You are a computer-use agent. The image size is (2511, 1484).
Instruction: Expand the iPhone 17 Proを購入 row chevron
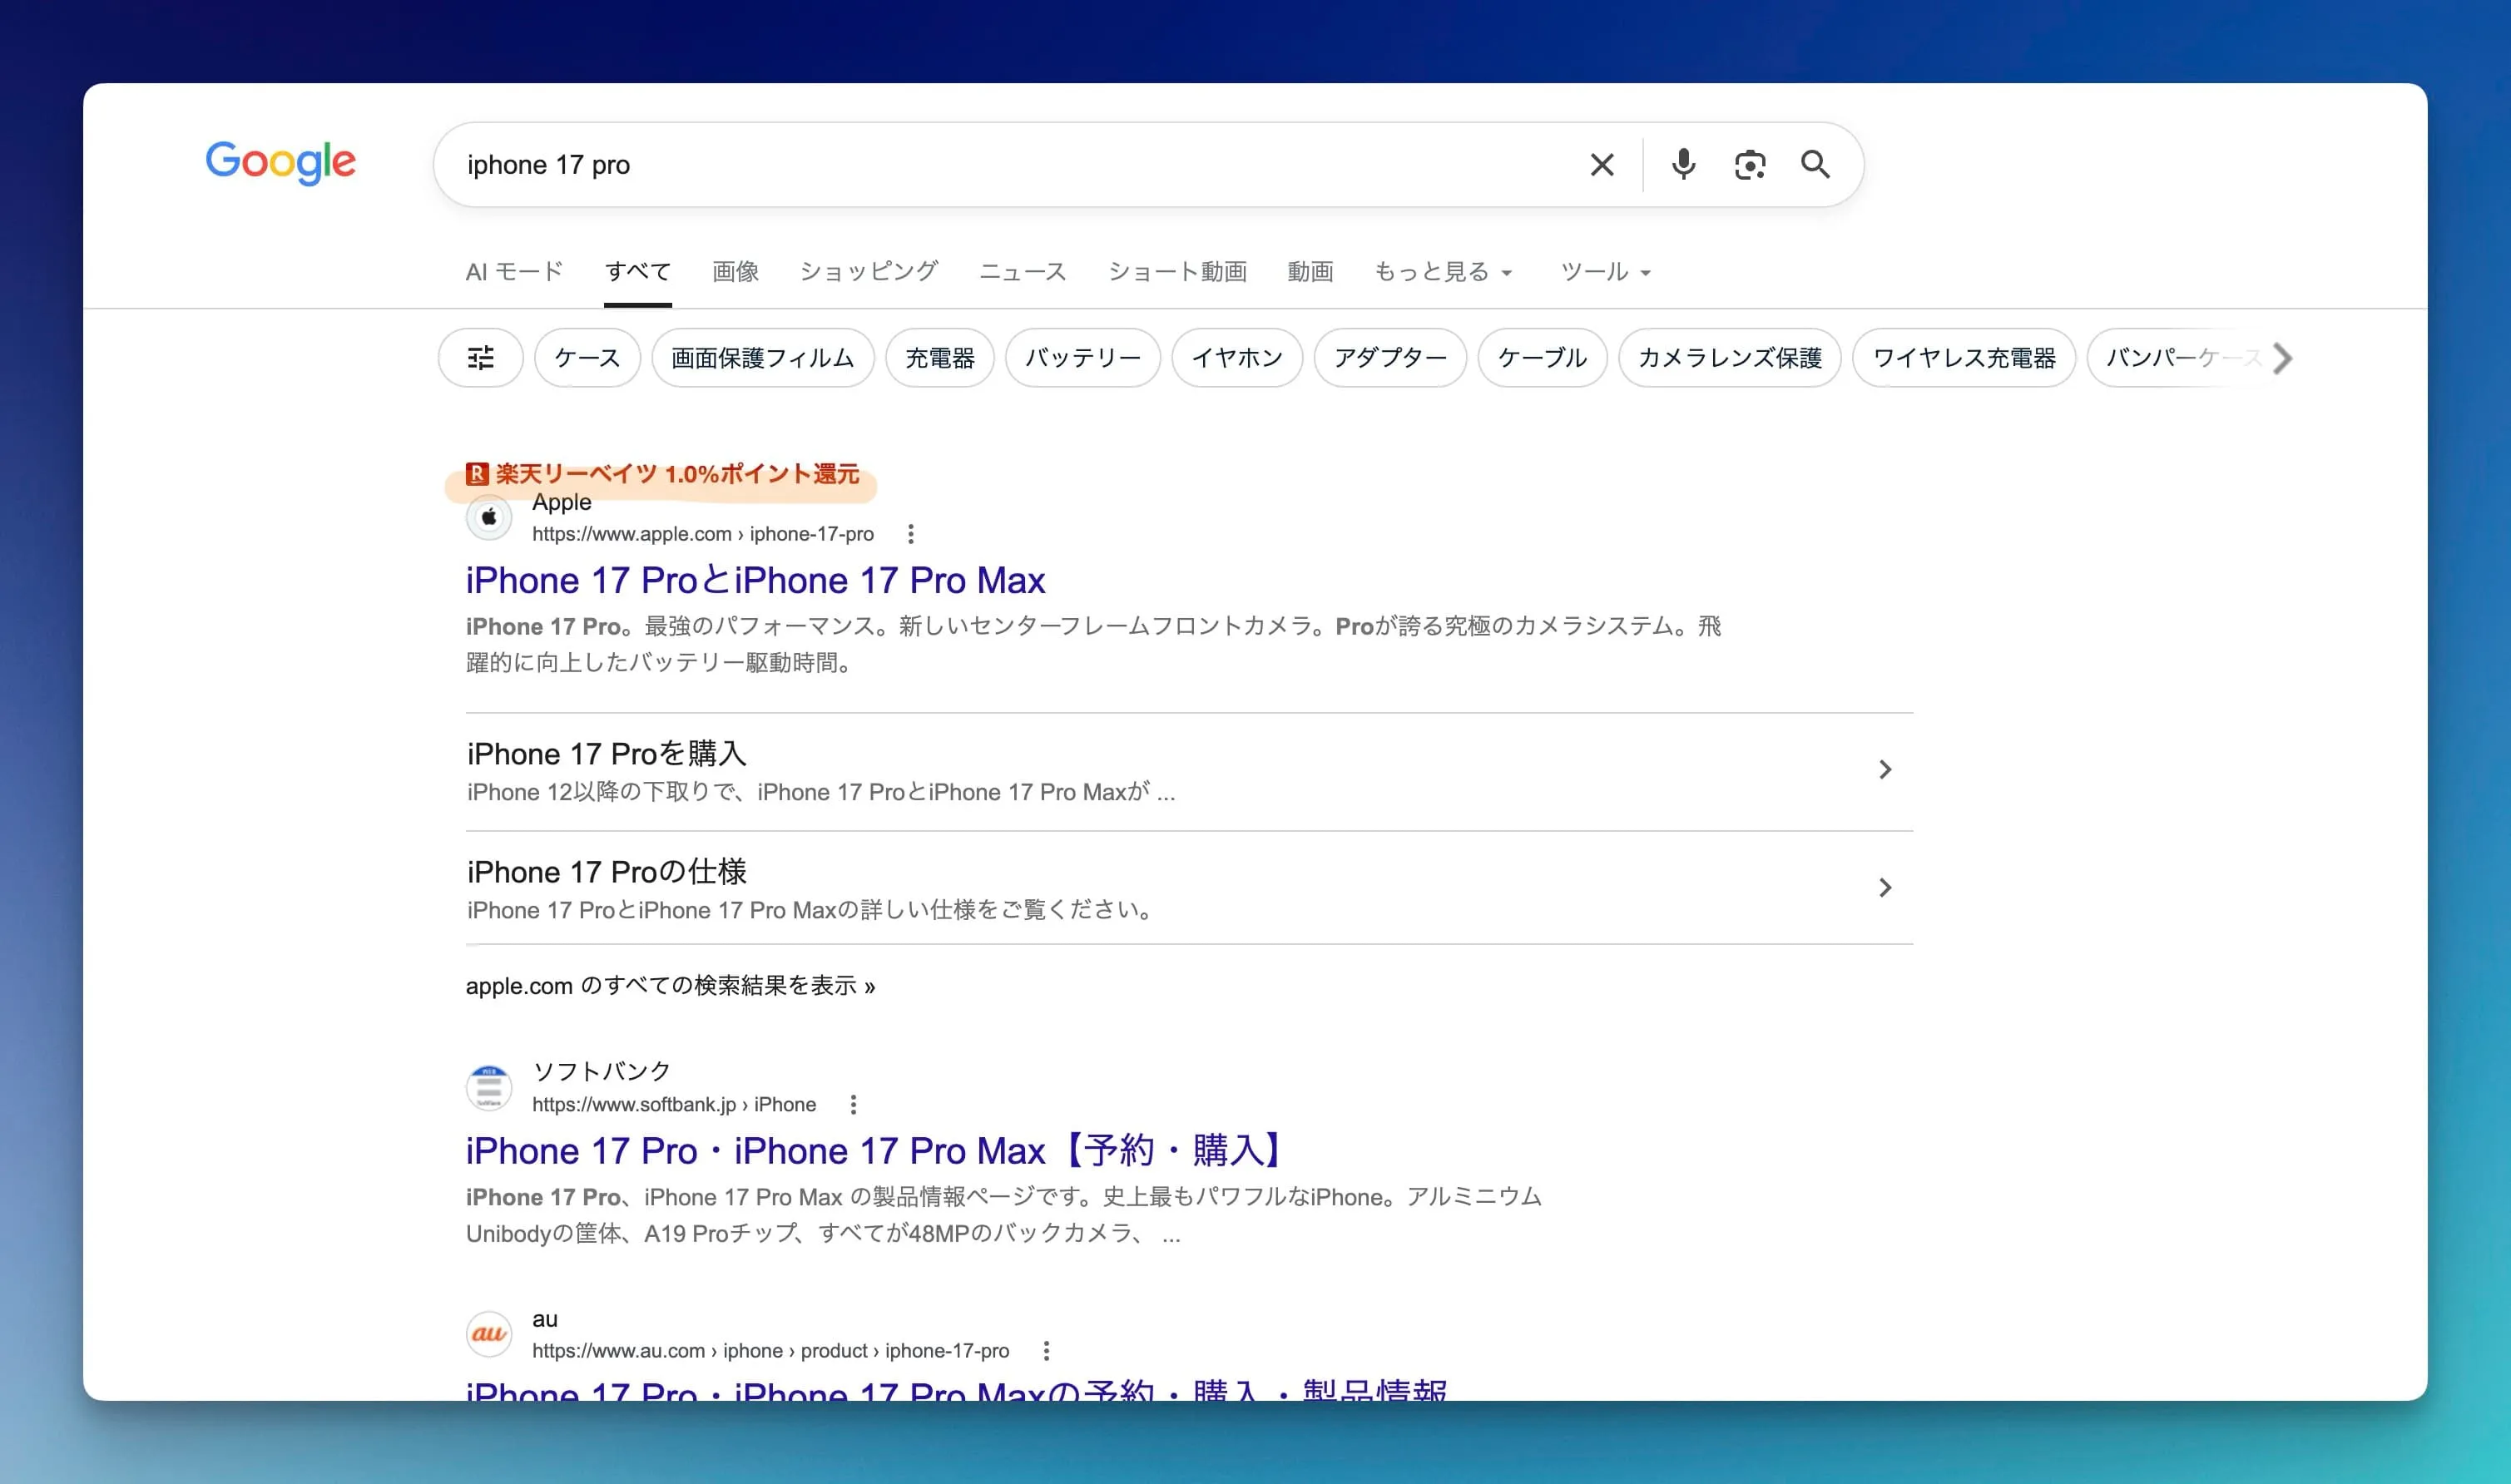coord(1885,770)
